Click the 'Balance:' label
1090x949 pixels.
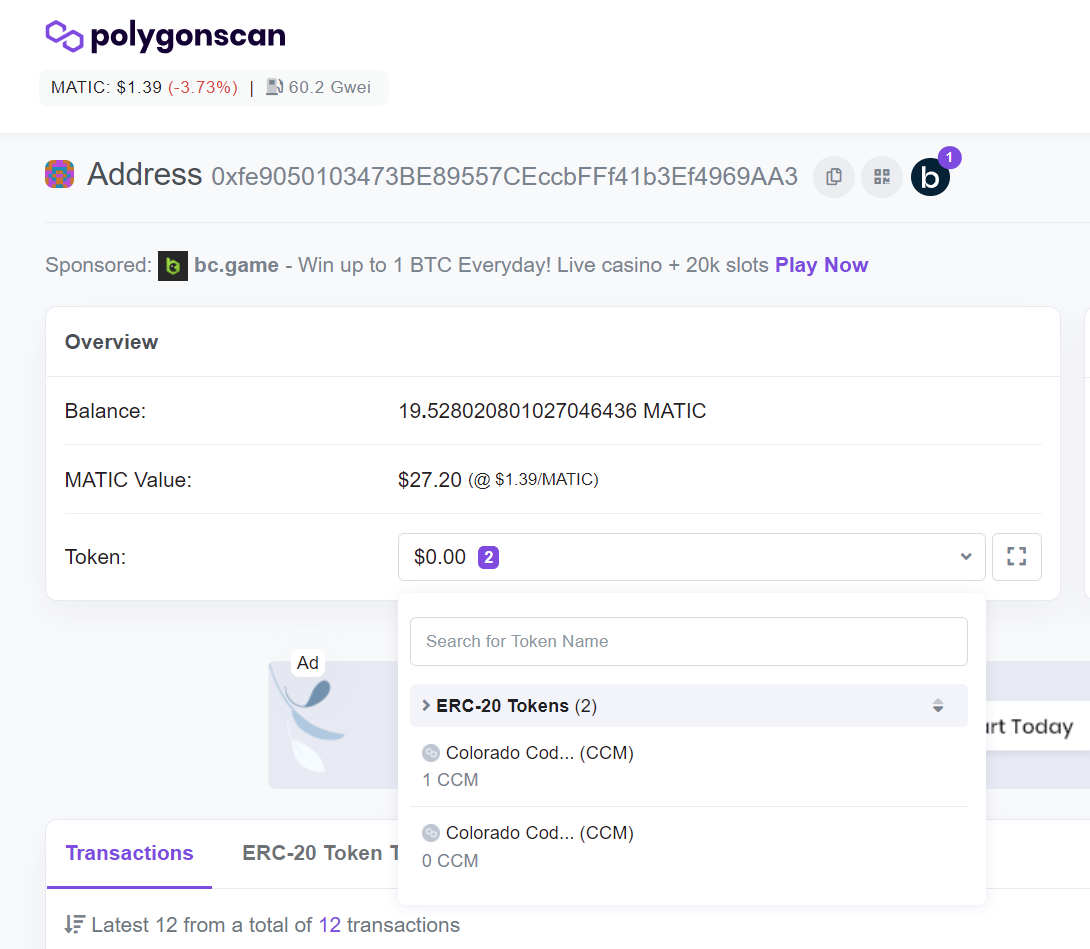pos(105,411)
